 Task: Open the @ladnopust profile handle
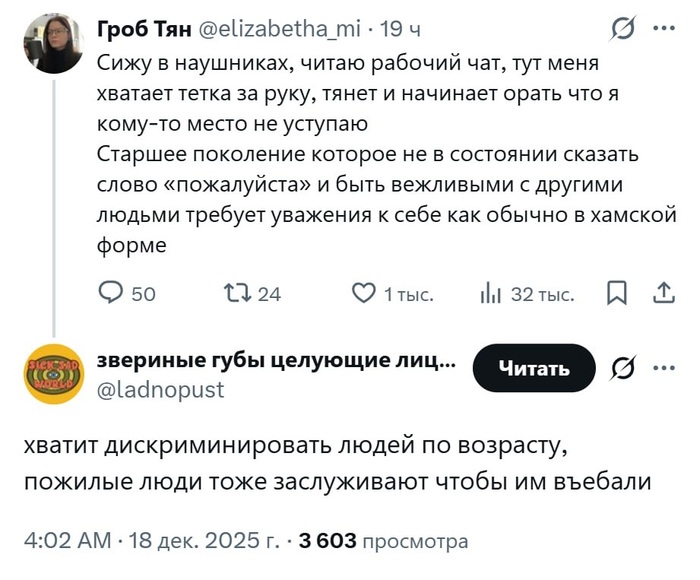click(161, 390)
